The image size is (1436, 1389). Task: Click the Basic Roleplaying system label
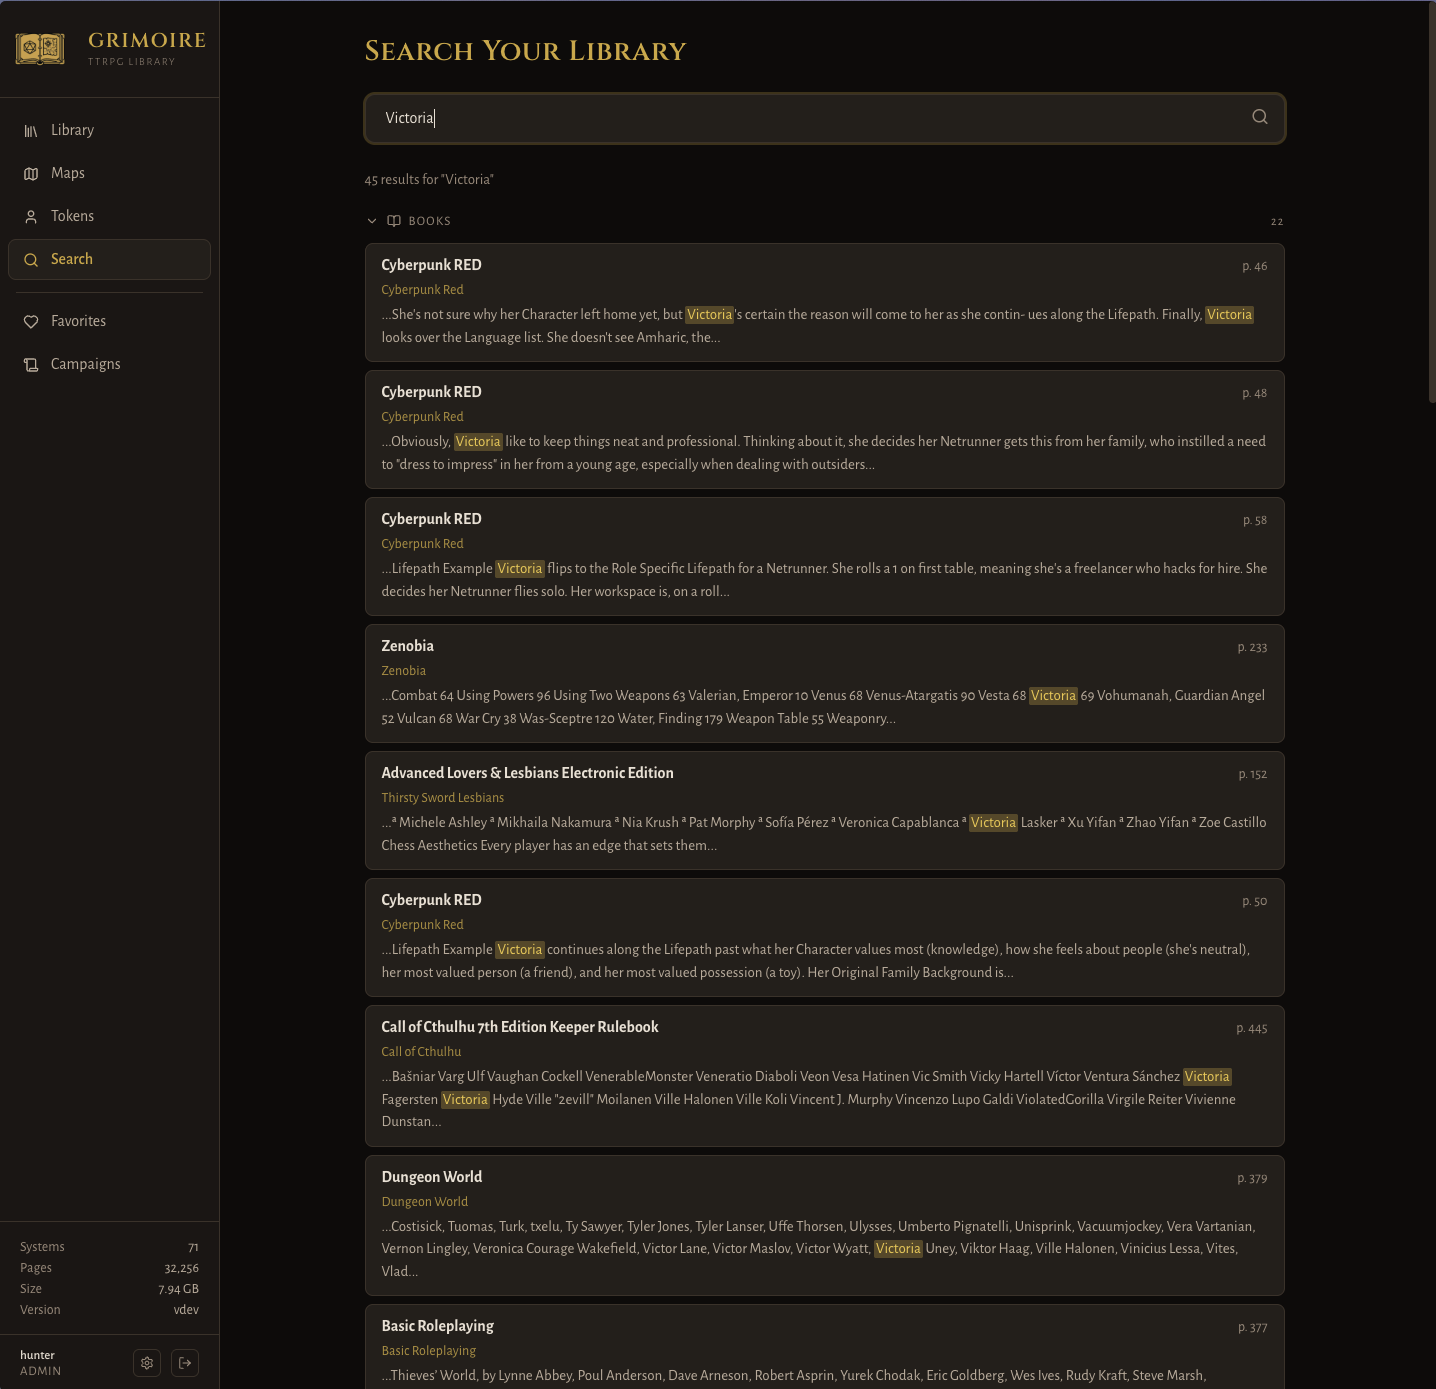[428, 1351]
